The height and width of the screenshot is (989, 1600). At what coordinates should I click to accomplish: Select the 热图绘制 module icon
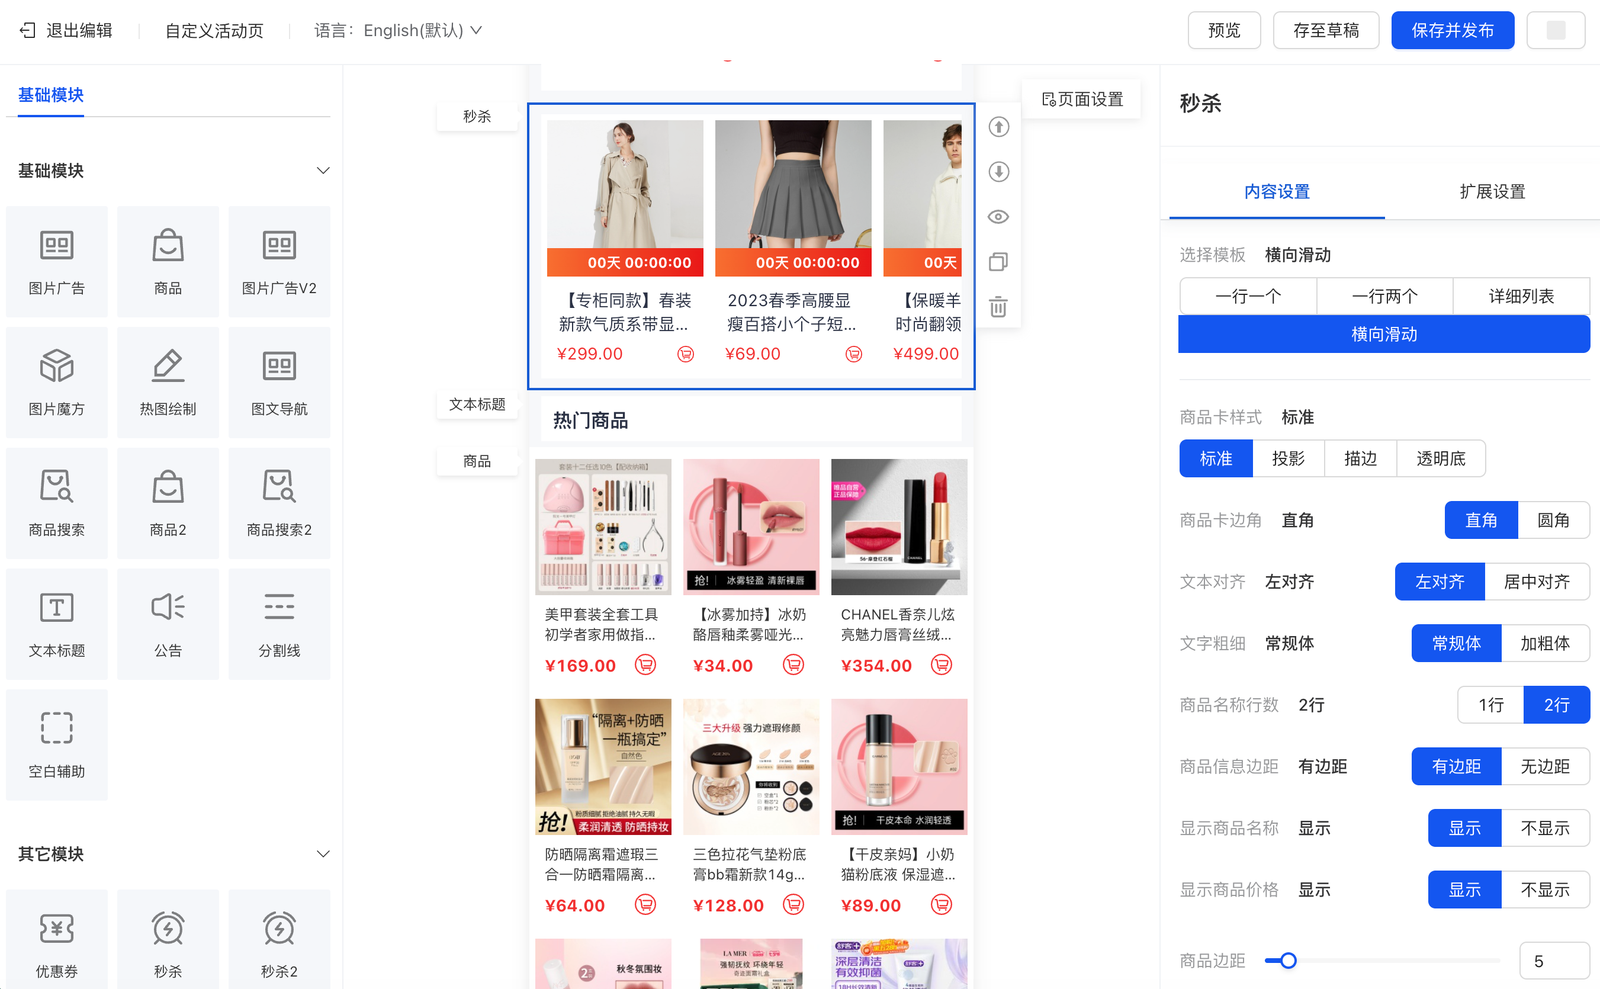tap(168, 381)
